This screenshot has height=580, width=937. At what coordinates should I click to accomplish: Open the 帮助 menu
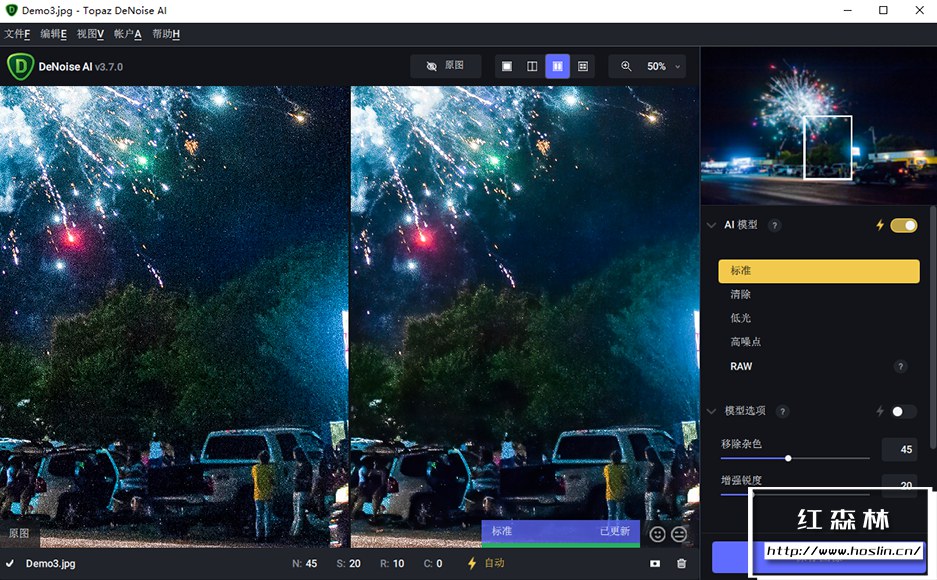(x=166, y=34)
